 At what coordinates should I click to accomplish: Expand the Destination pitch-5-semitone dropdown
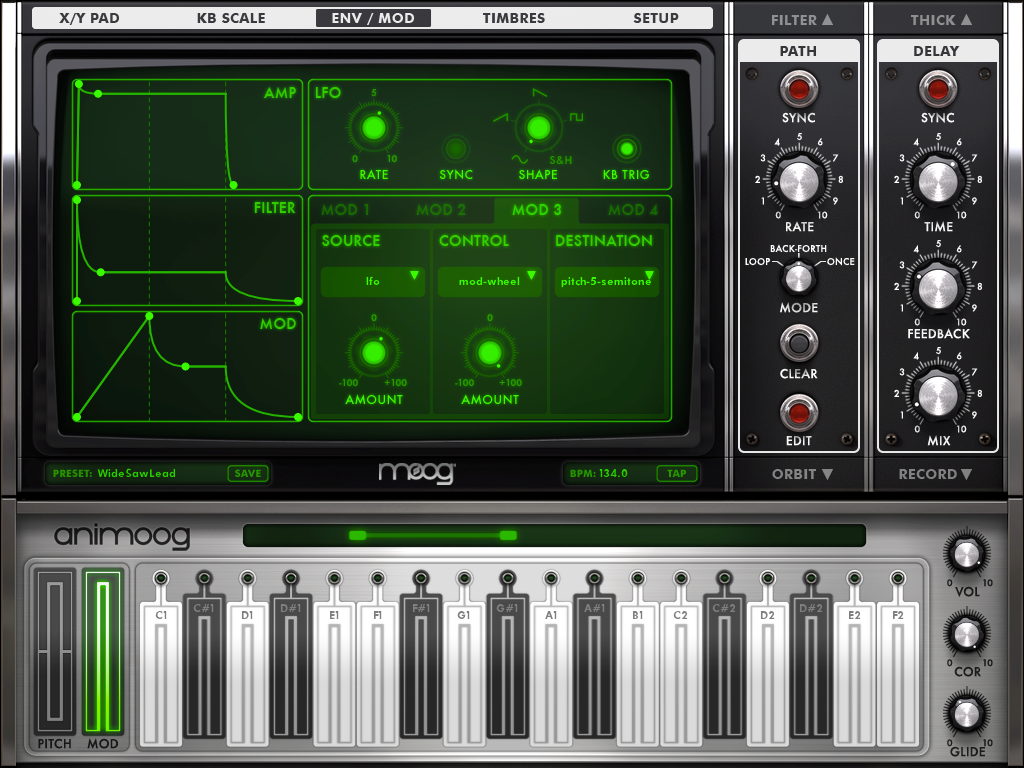point(607,282)
